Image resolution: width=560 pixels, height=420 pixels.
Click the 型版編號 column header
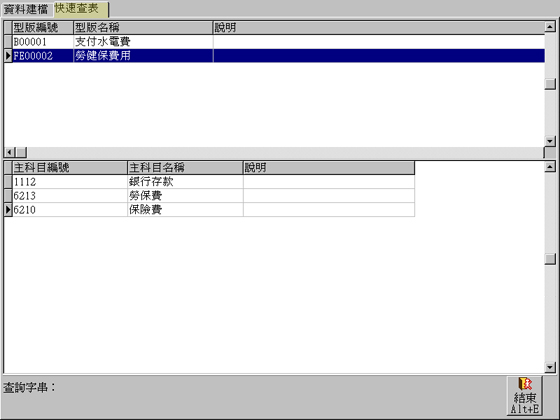43,28
